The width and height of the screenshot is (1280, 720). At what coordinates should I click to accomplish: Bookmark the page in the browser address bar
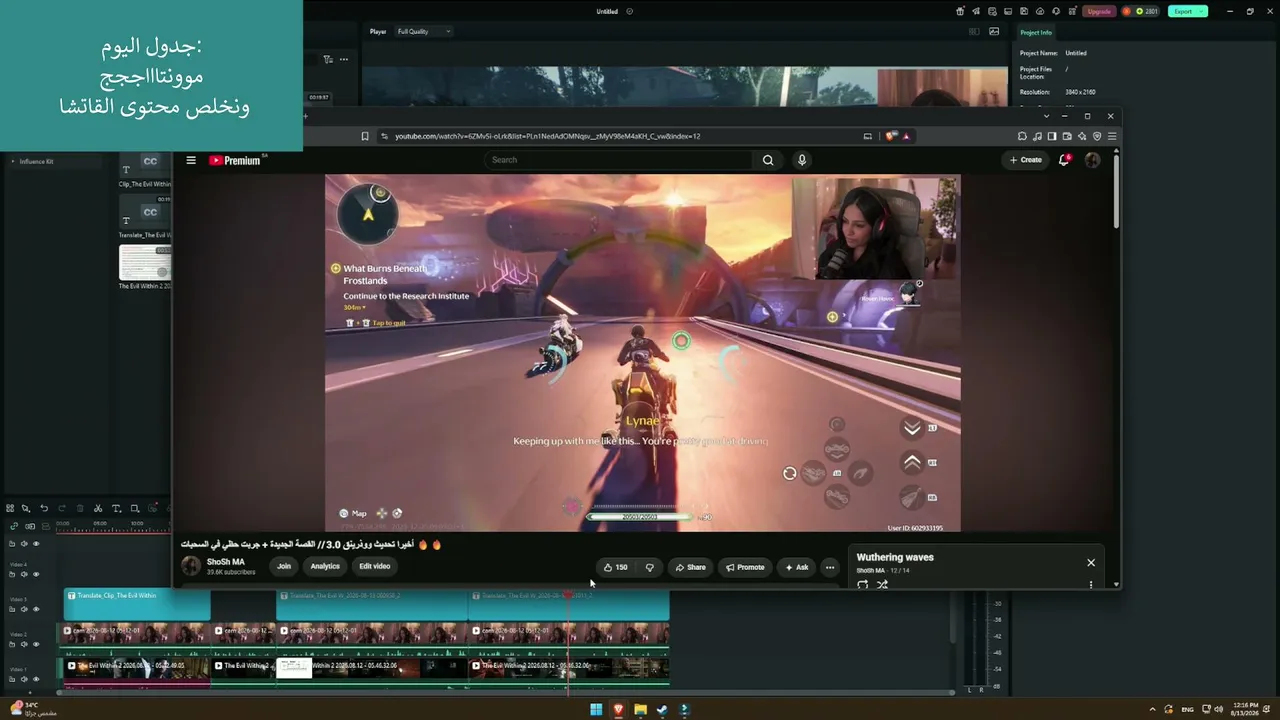tap(365, 136)
